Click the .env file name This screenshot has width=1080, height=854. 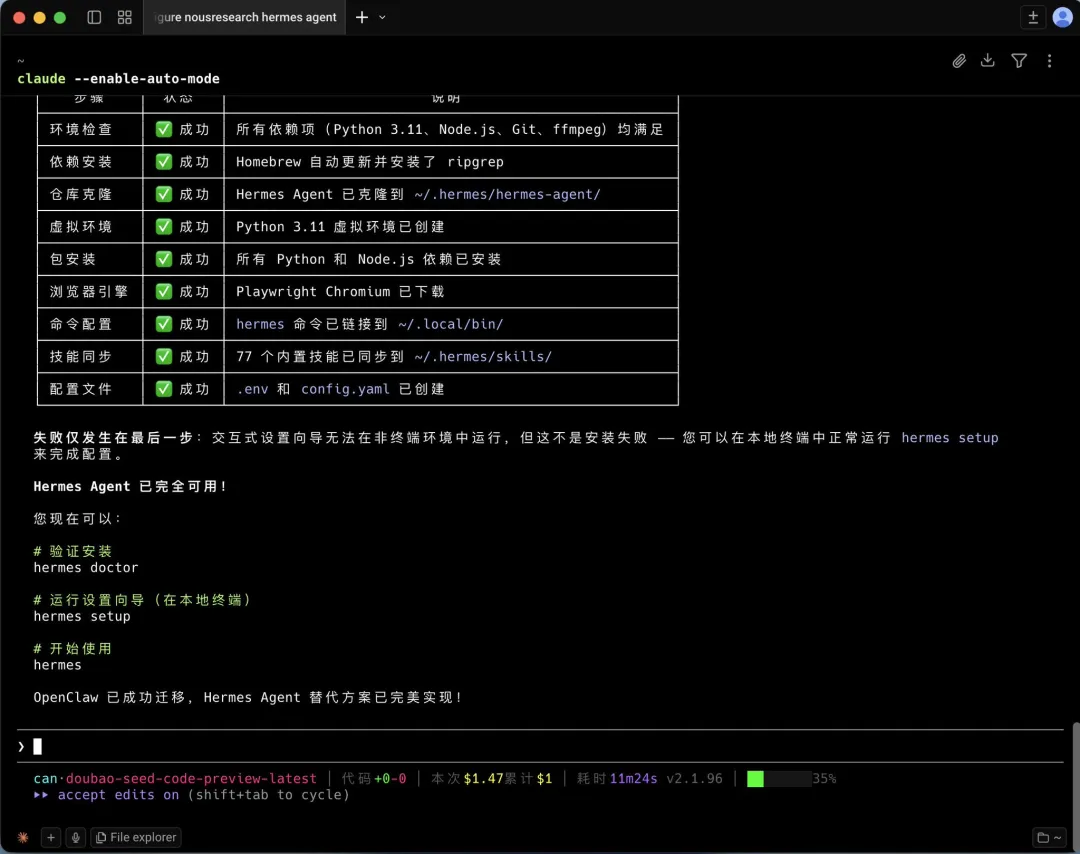252,389
